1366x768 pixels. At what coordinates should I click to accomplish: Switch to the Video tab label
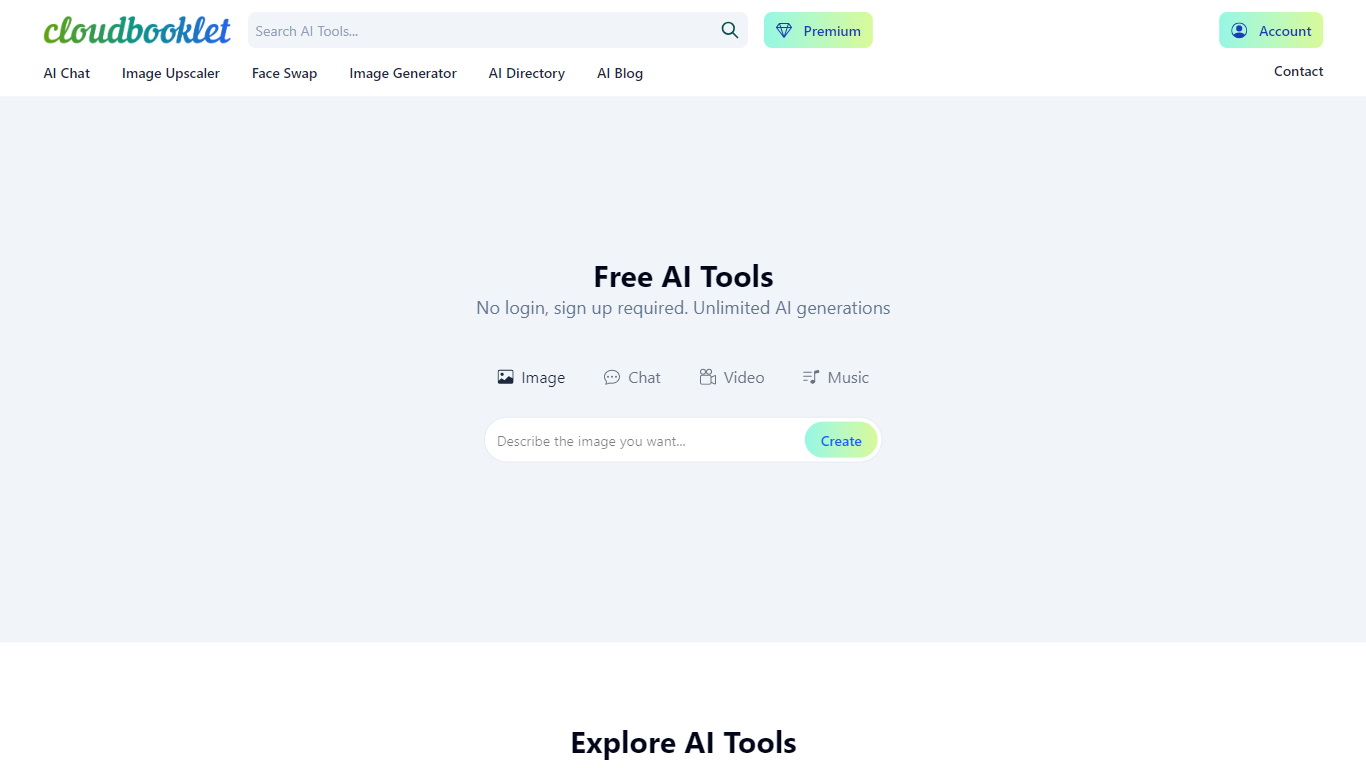[744, 377]
